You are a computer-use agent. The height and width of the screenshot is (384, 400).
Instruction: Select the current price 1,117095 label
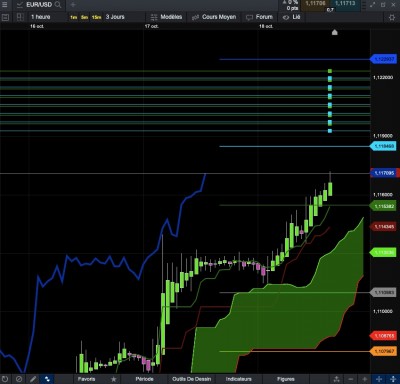[x=385, y=173]
